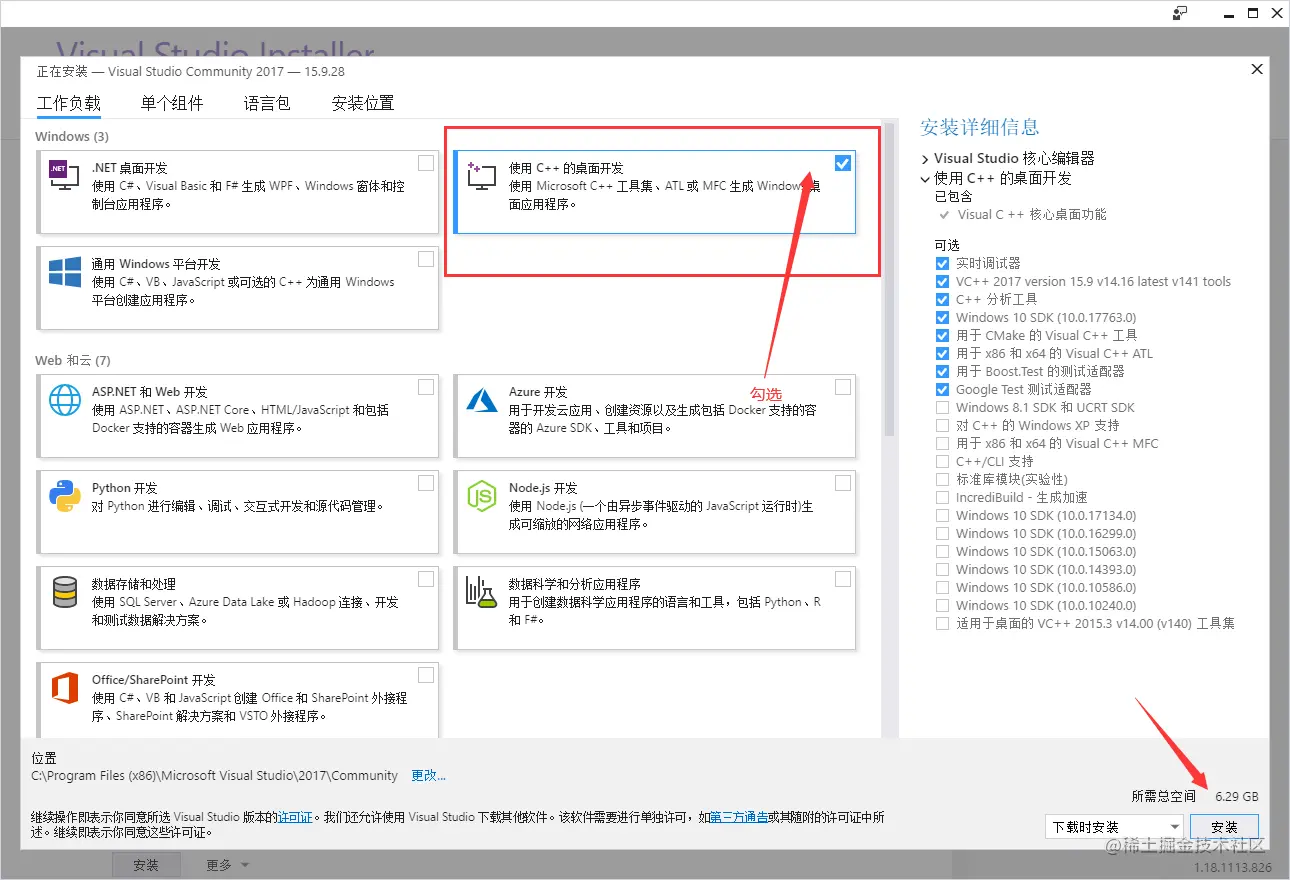Click the Node.js hexagon icon
The width and height of the screenshot is (1290, 880).
coord(481,497)
